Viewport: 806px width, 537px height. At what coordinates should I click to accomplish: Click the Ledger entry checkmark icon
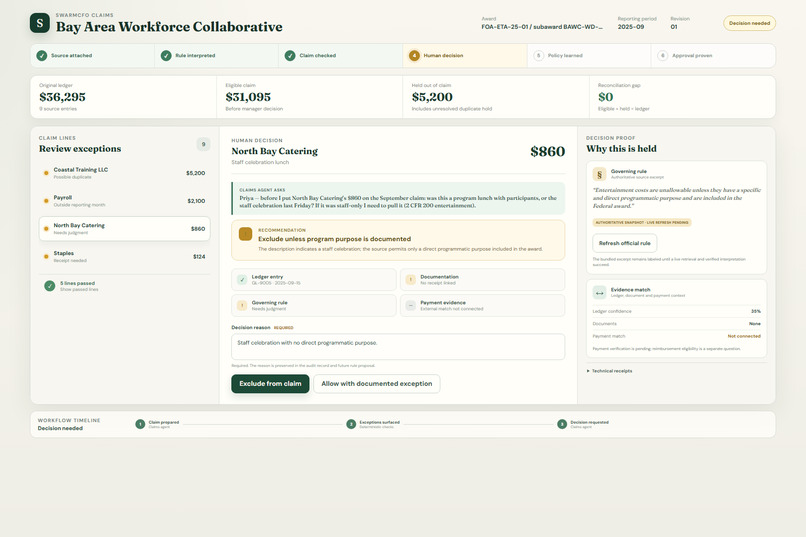242,280
